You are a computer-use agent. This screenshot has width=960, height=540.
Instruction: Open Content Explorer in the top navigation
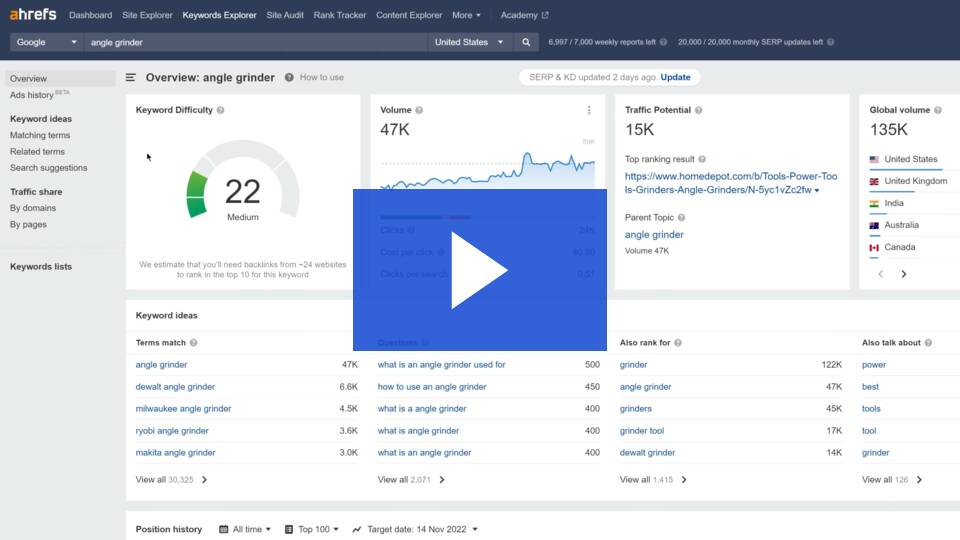(409, 15)
